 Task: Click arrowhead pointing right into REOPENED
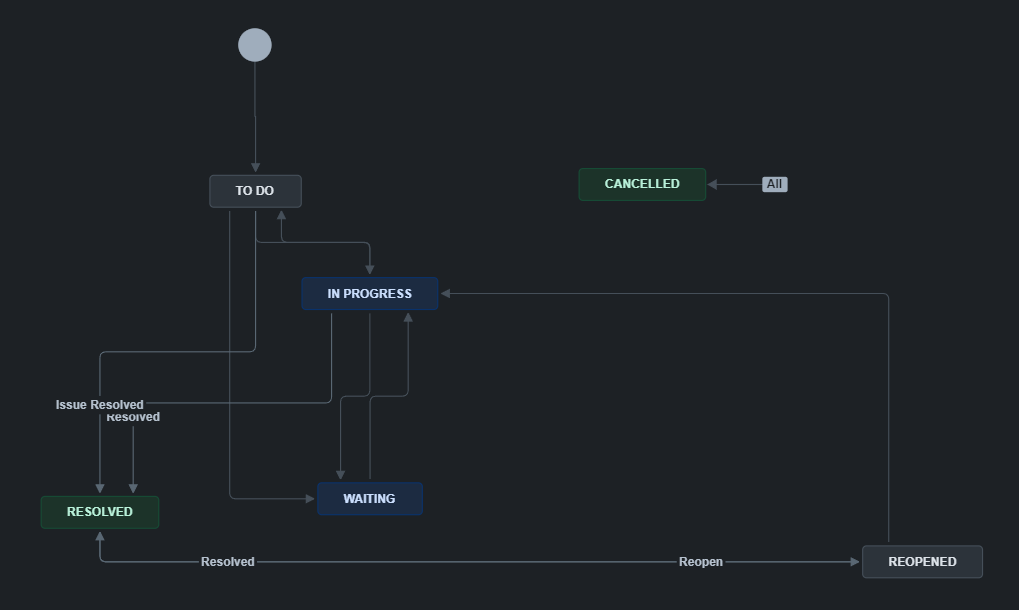point(854,562)
